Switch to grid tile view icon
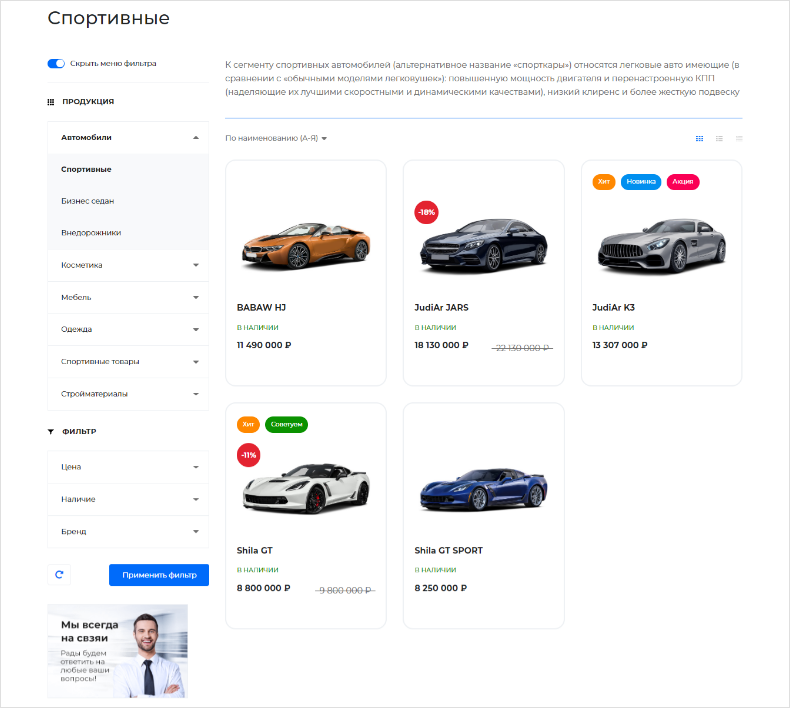790x708 pixels. coord(699,138)
